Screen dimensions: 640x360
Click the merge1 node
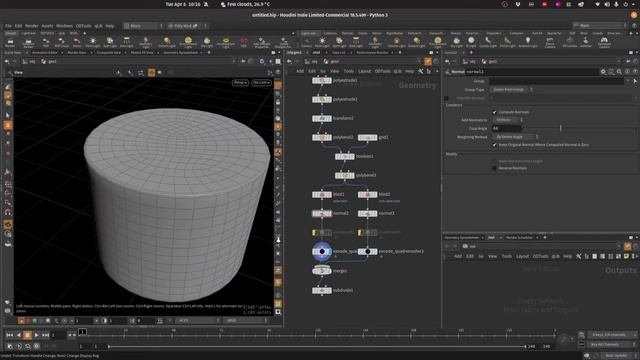click(322, 271)
